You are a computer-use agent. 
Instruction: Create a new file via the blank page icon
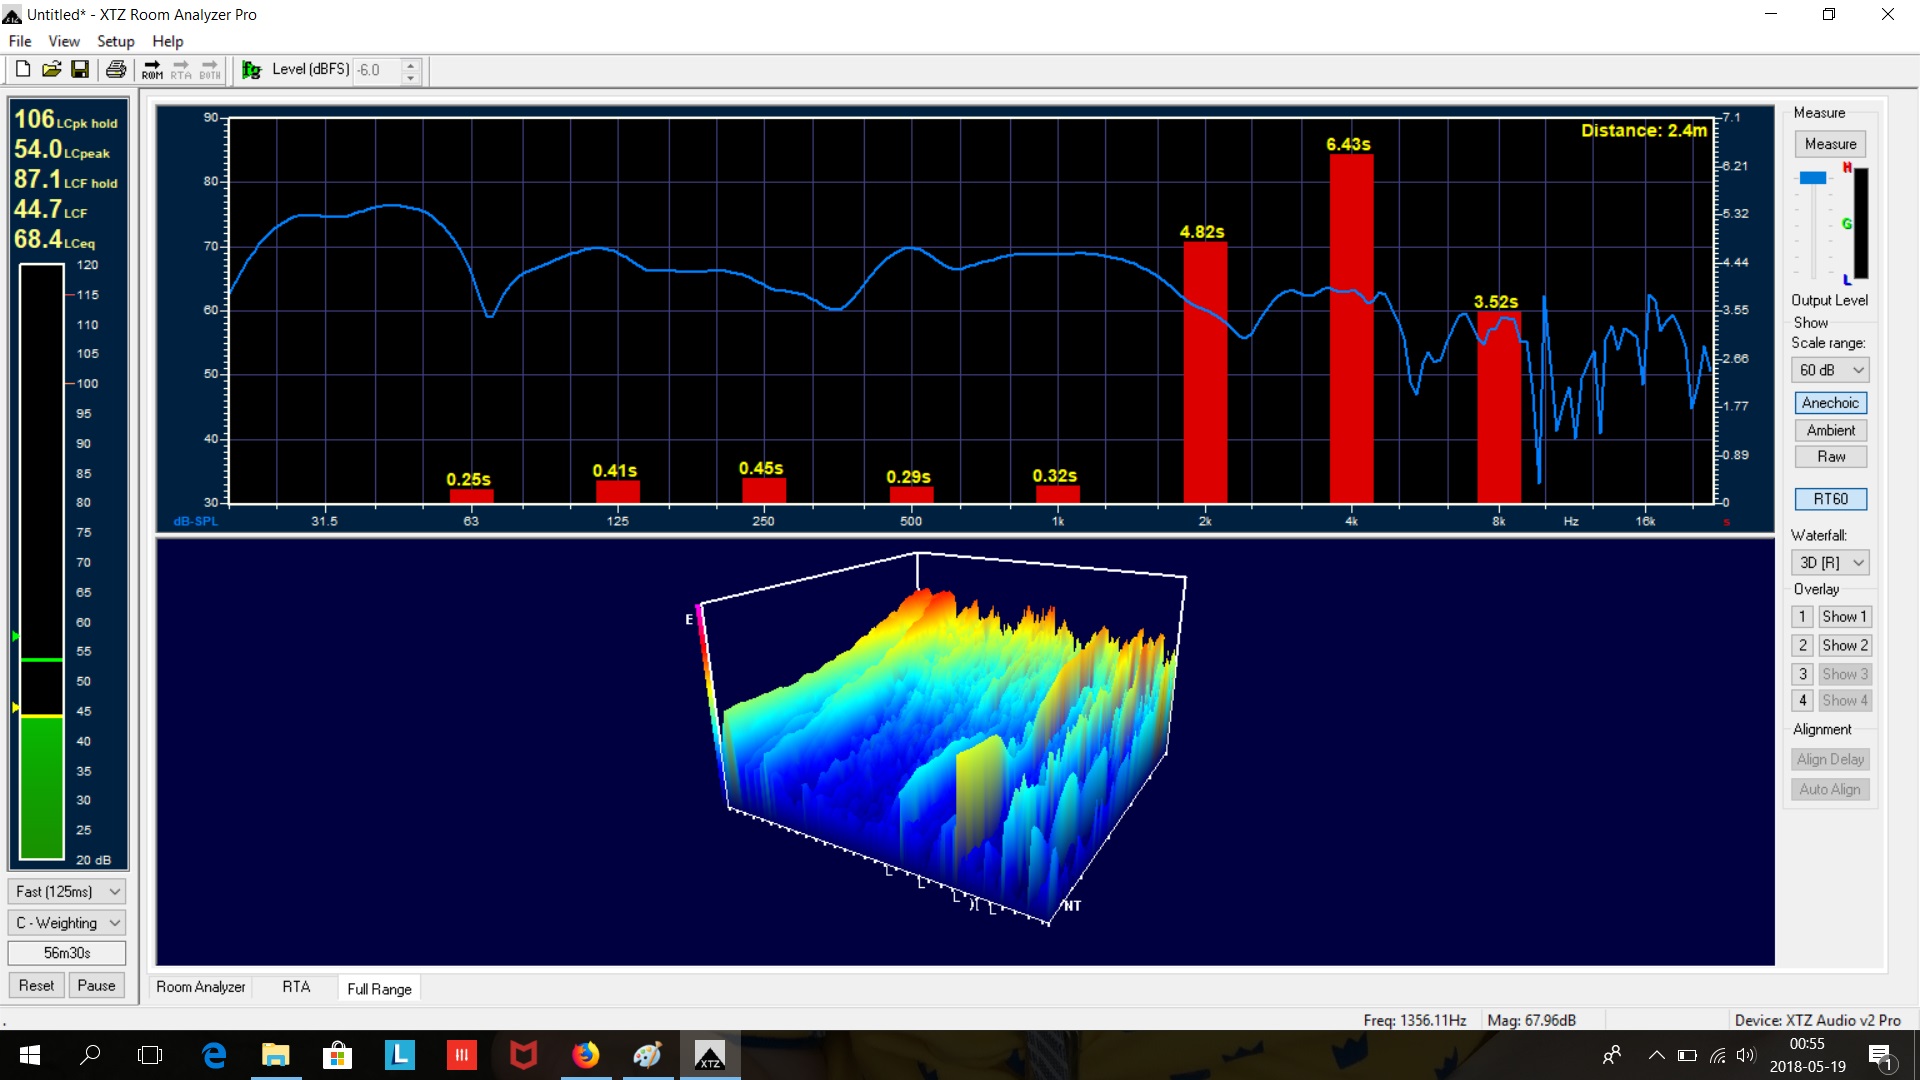pyautogui.click(x=21, y=68)
